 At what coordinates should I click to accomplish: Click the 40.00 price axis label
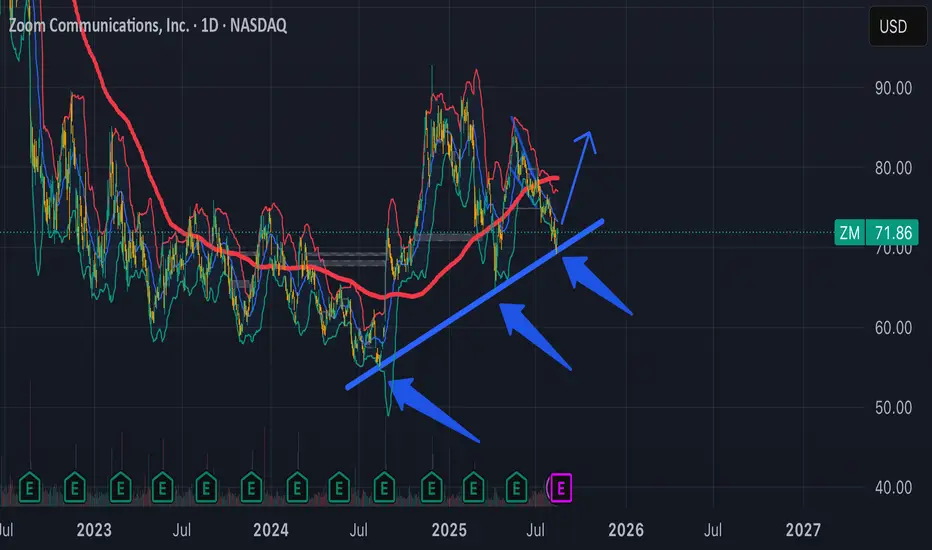click(893, 488)
